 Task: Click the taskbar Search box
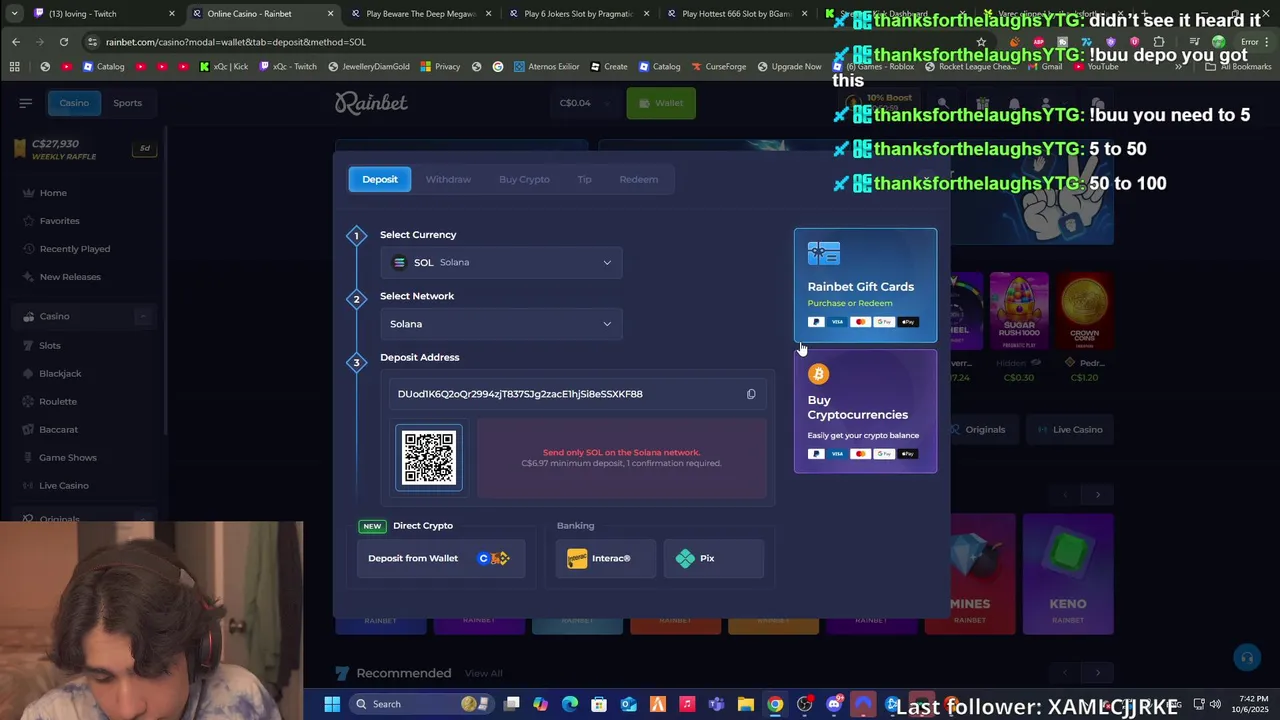coord(420,704)
